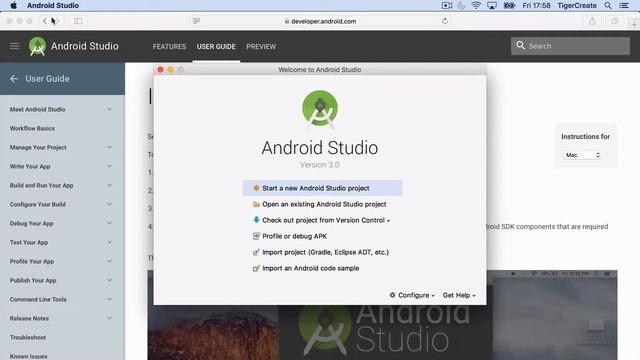
Task: Click the Fri 17:58 clock in menu bar
Action: (536, 5)
